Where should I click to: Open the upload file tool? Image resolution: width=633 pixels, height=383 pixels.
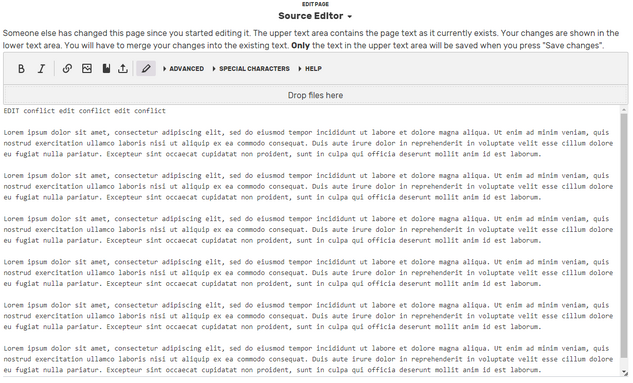click(x=123, y=69)
